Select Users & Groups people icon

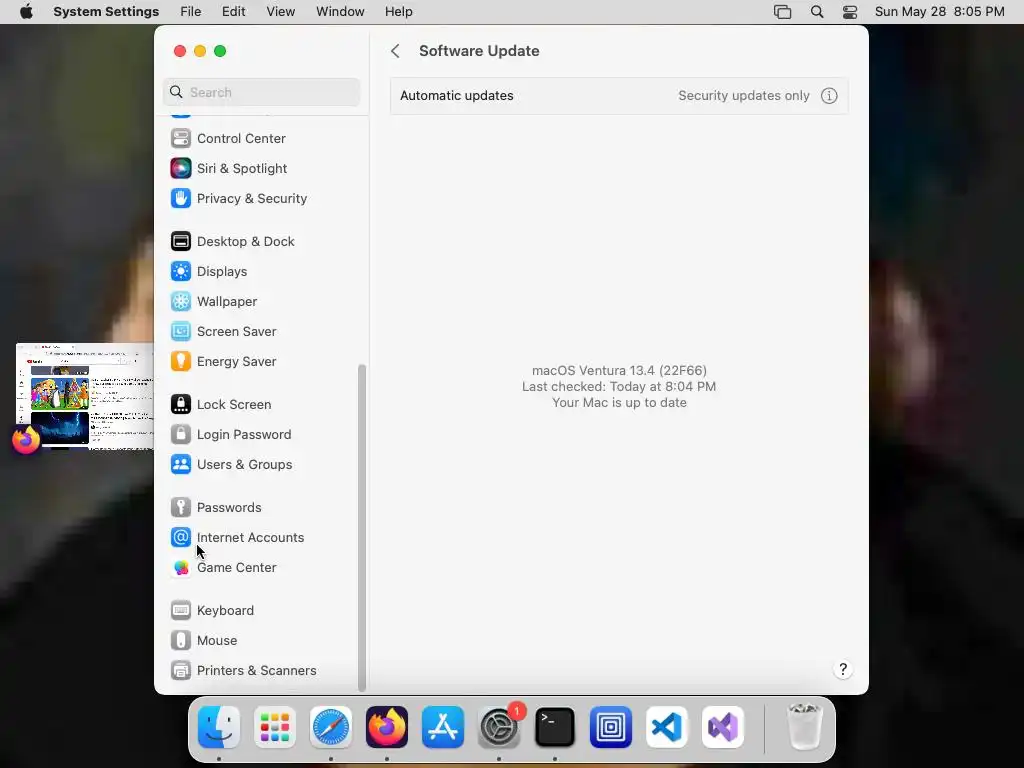[x=181, y=465]
